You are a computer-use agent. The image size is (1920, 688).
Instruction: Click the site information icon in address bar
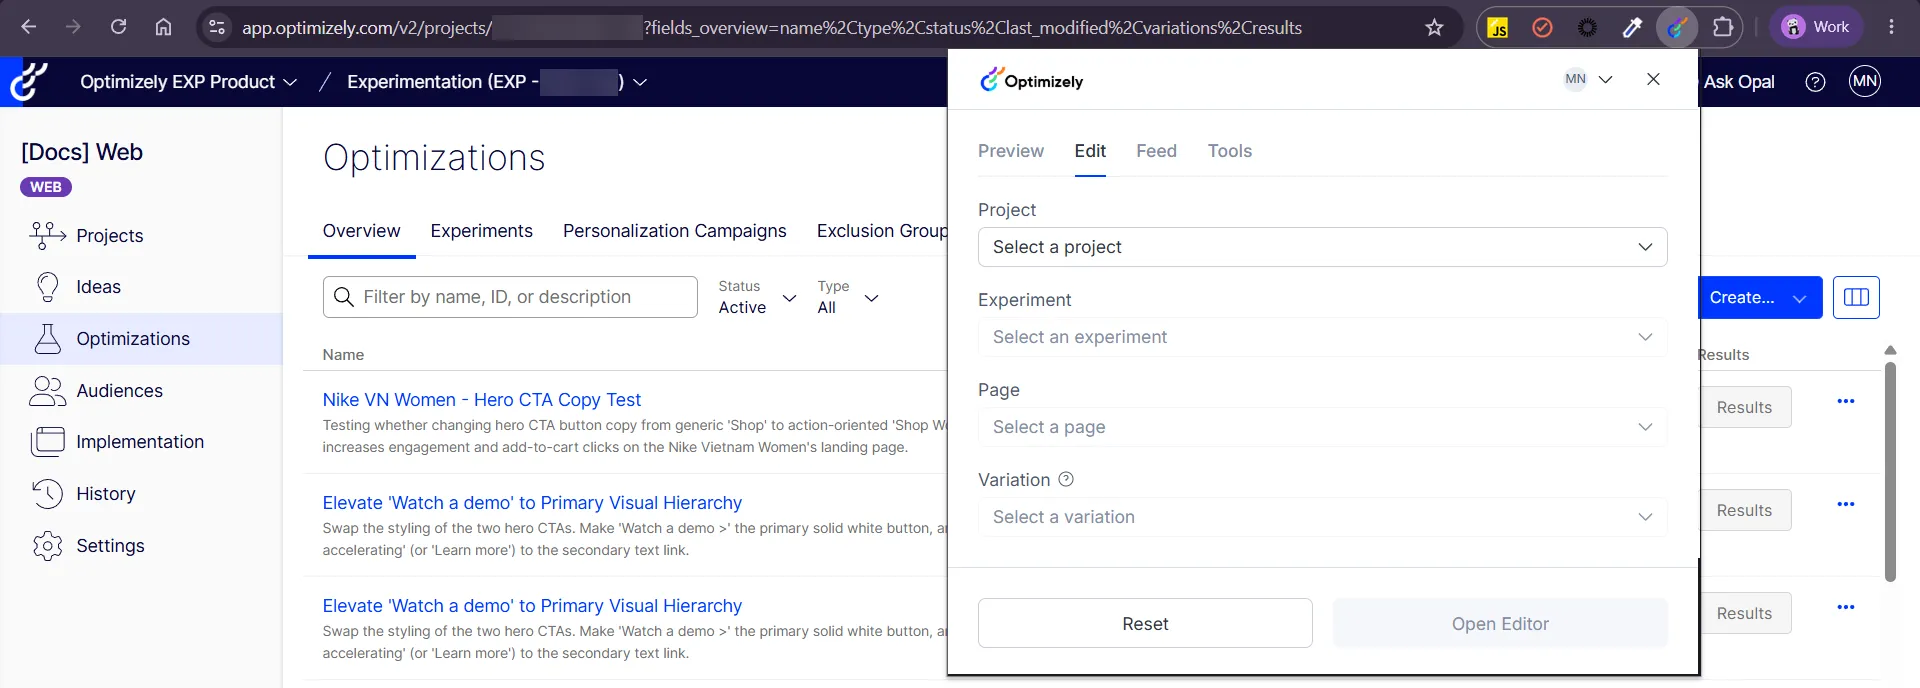pos(216,27)
